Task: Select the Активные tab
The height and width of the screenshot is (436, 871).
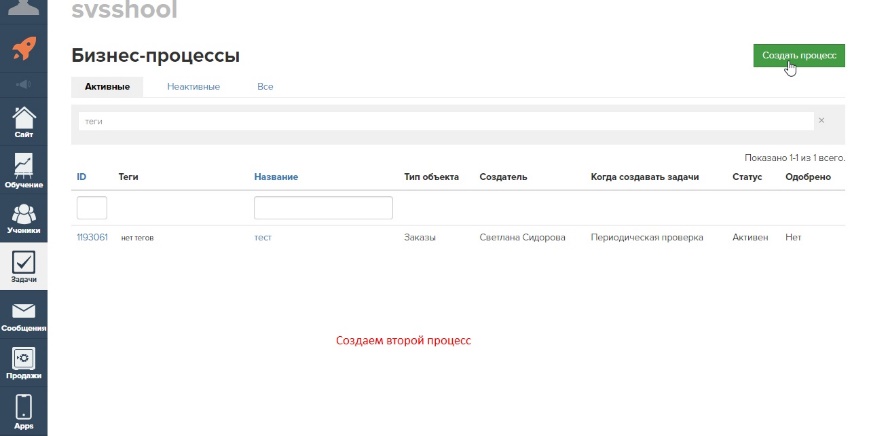Action: point(107,87)
